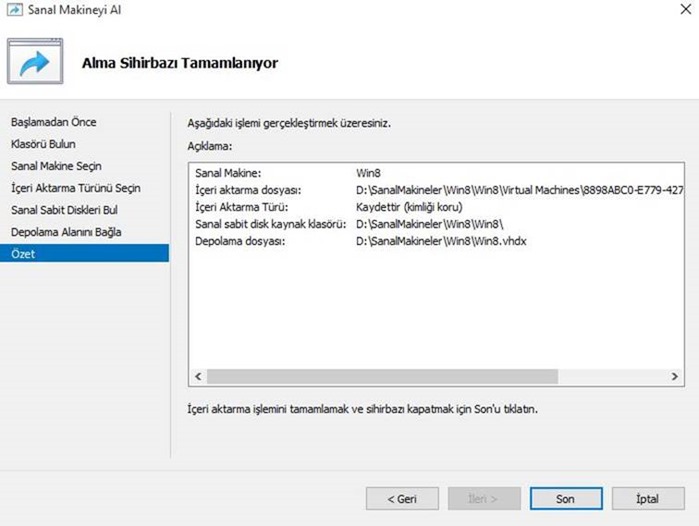The image size is (699, 526).
Task: Click the Son button to finish
Action: pos(566,498)
